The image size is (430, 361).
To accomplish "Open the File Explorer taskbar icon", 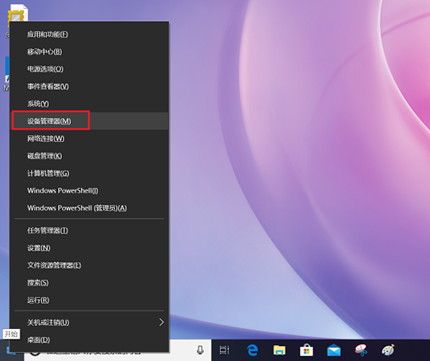I will pos(279,350).
